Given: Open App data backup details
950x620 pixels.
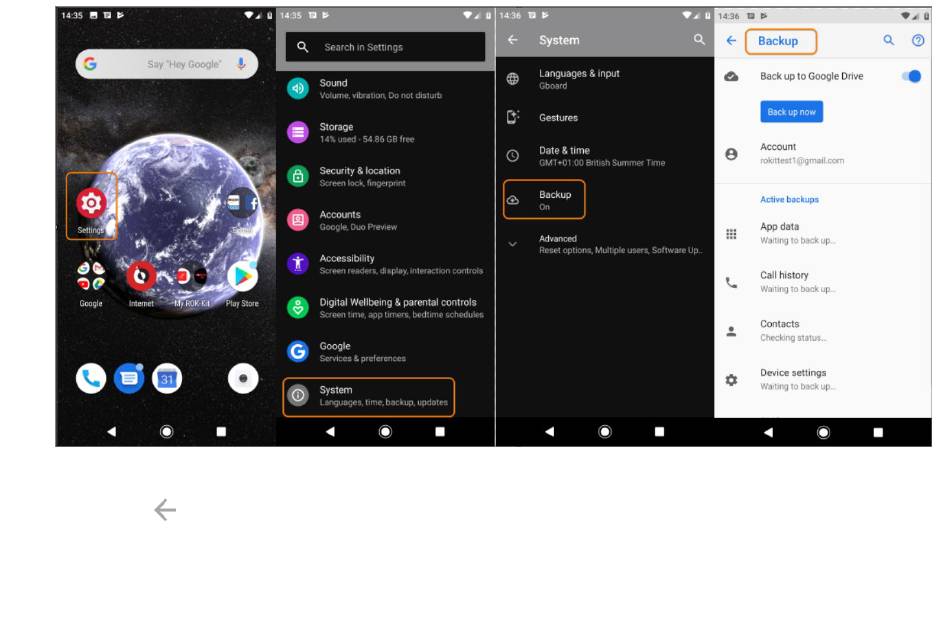Looking at the screenshot, I should click(x=823, y=233).
